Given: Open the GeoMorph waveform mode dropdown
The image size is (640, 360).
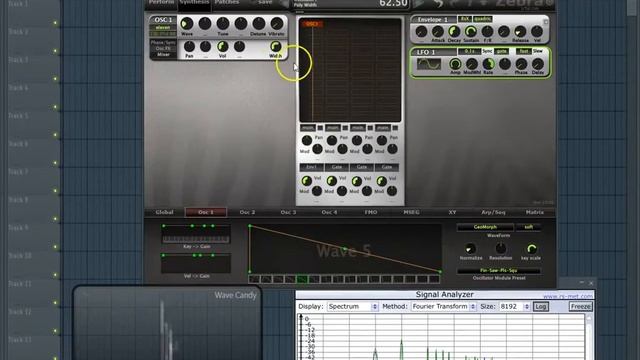Looking at the screenshot, I should pos(485,227).
